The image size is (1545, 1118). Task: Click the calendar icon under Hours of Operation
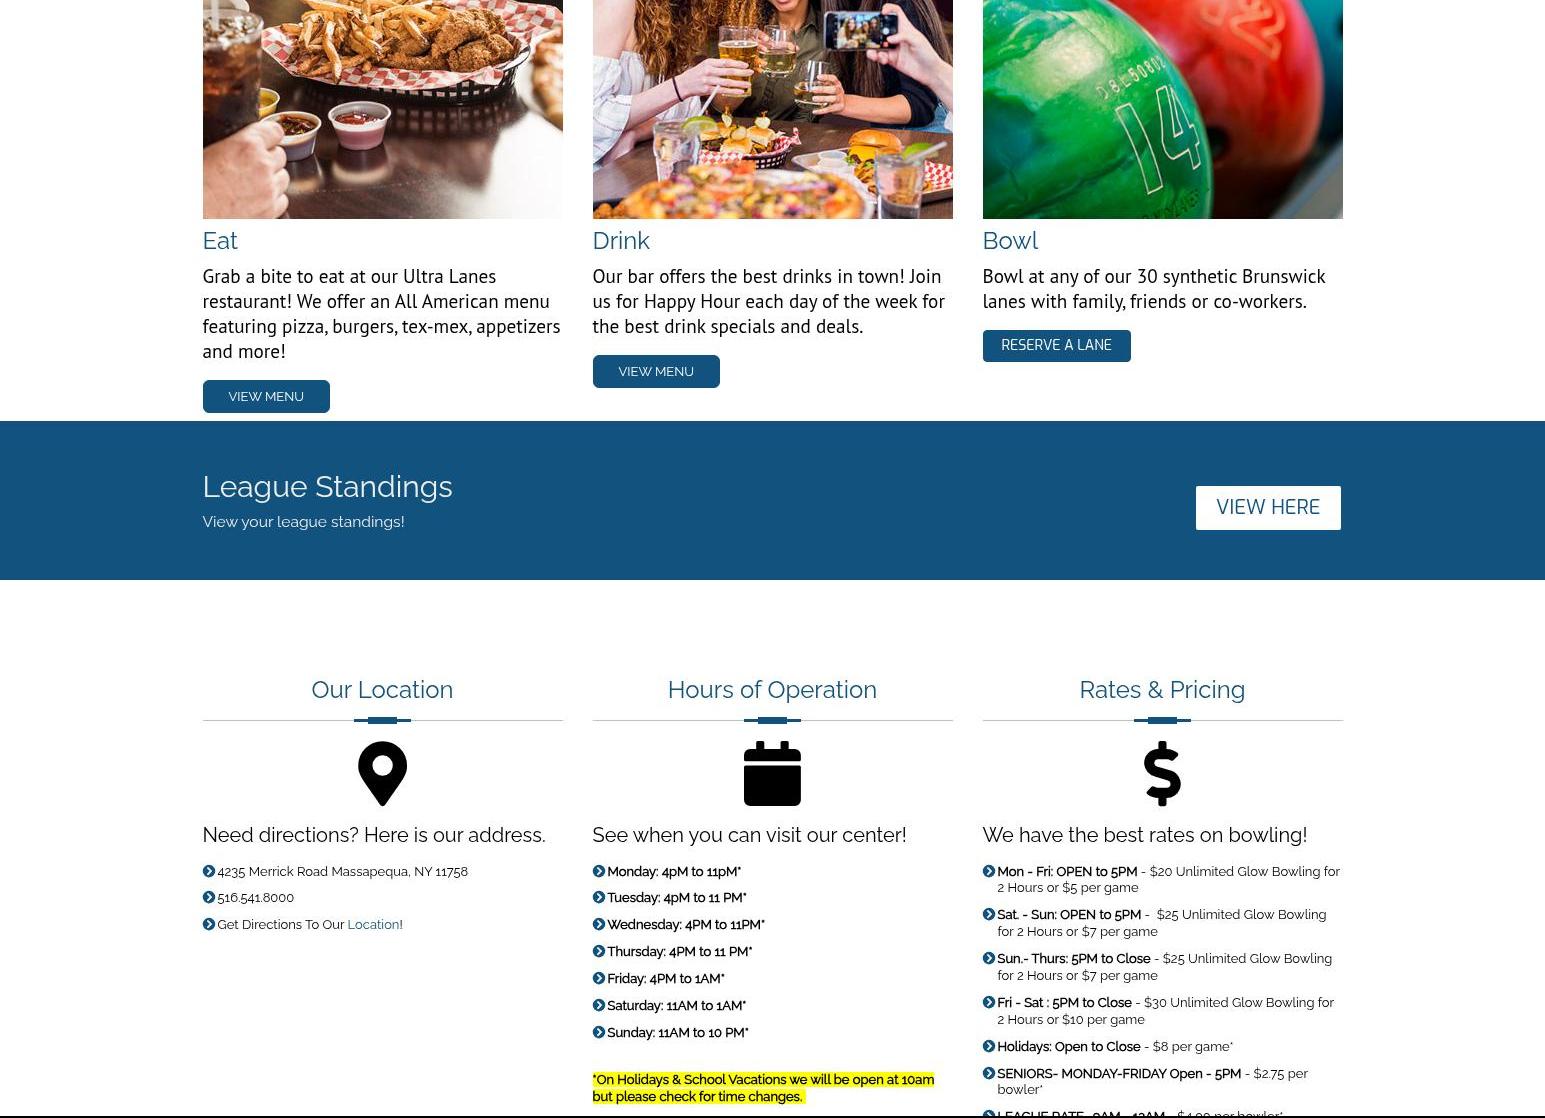pos(772,773)
